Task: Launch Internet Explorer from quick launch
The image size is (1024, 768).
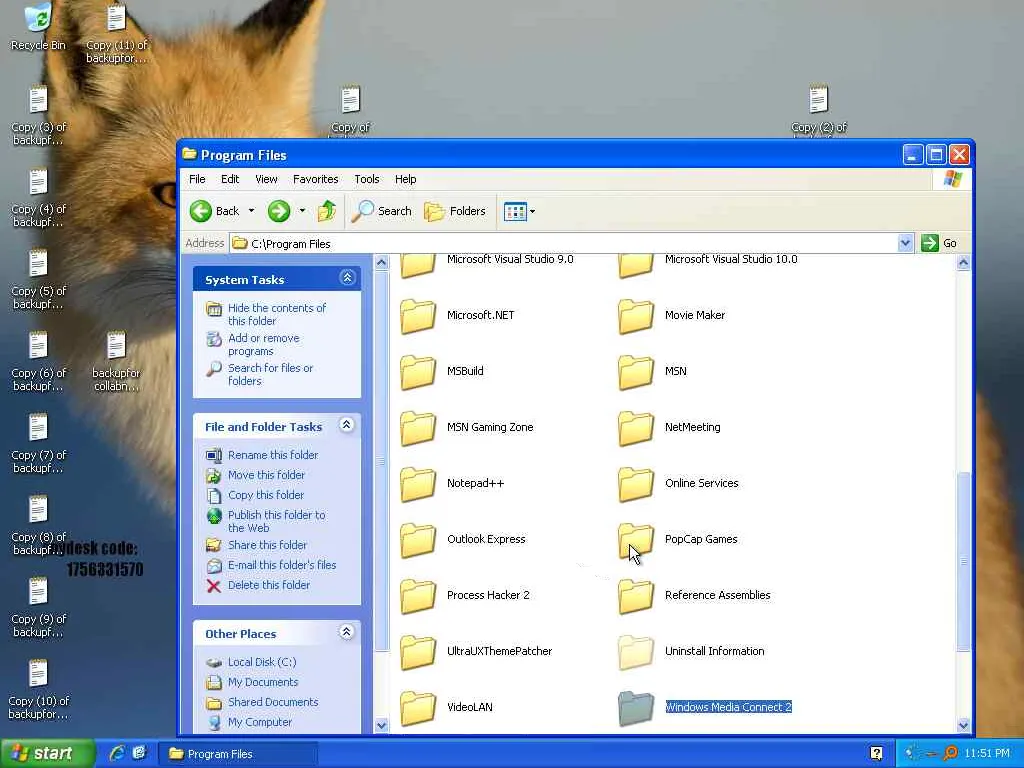Action: pos(117,753)
